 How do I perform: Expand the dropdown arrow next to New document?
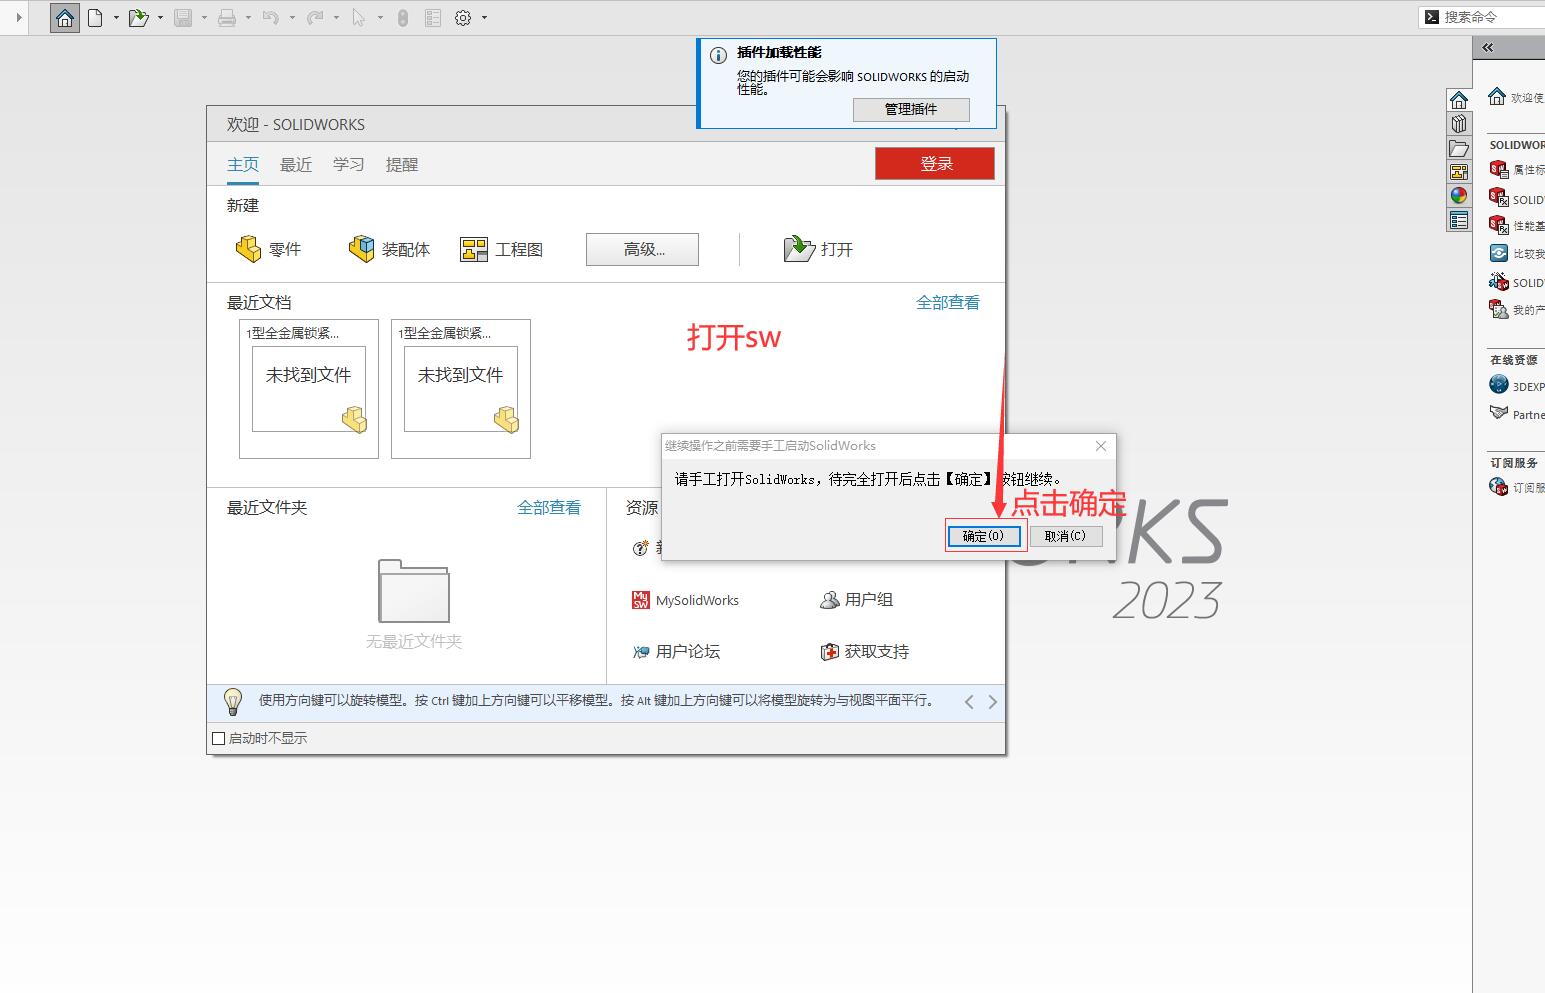coord(116,18)
